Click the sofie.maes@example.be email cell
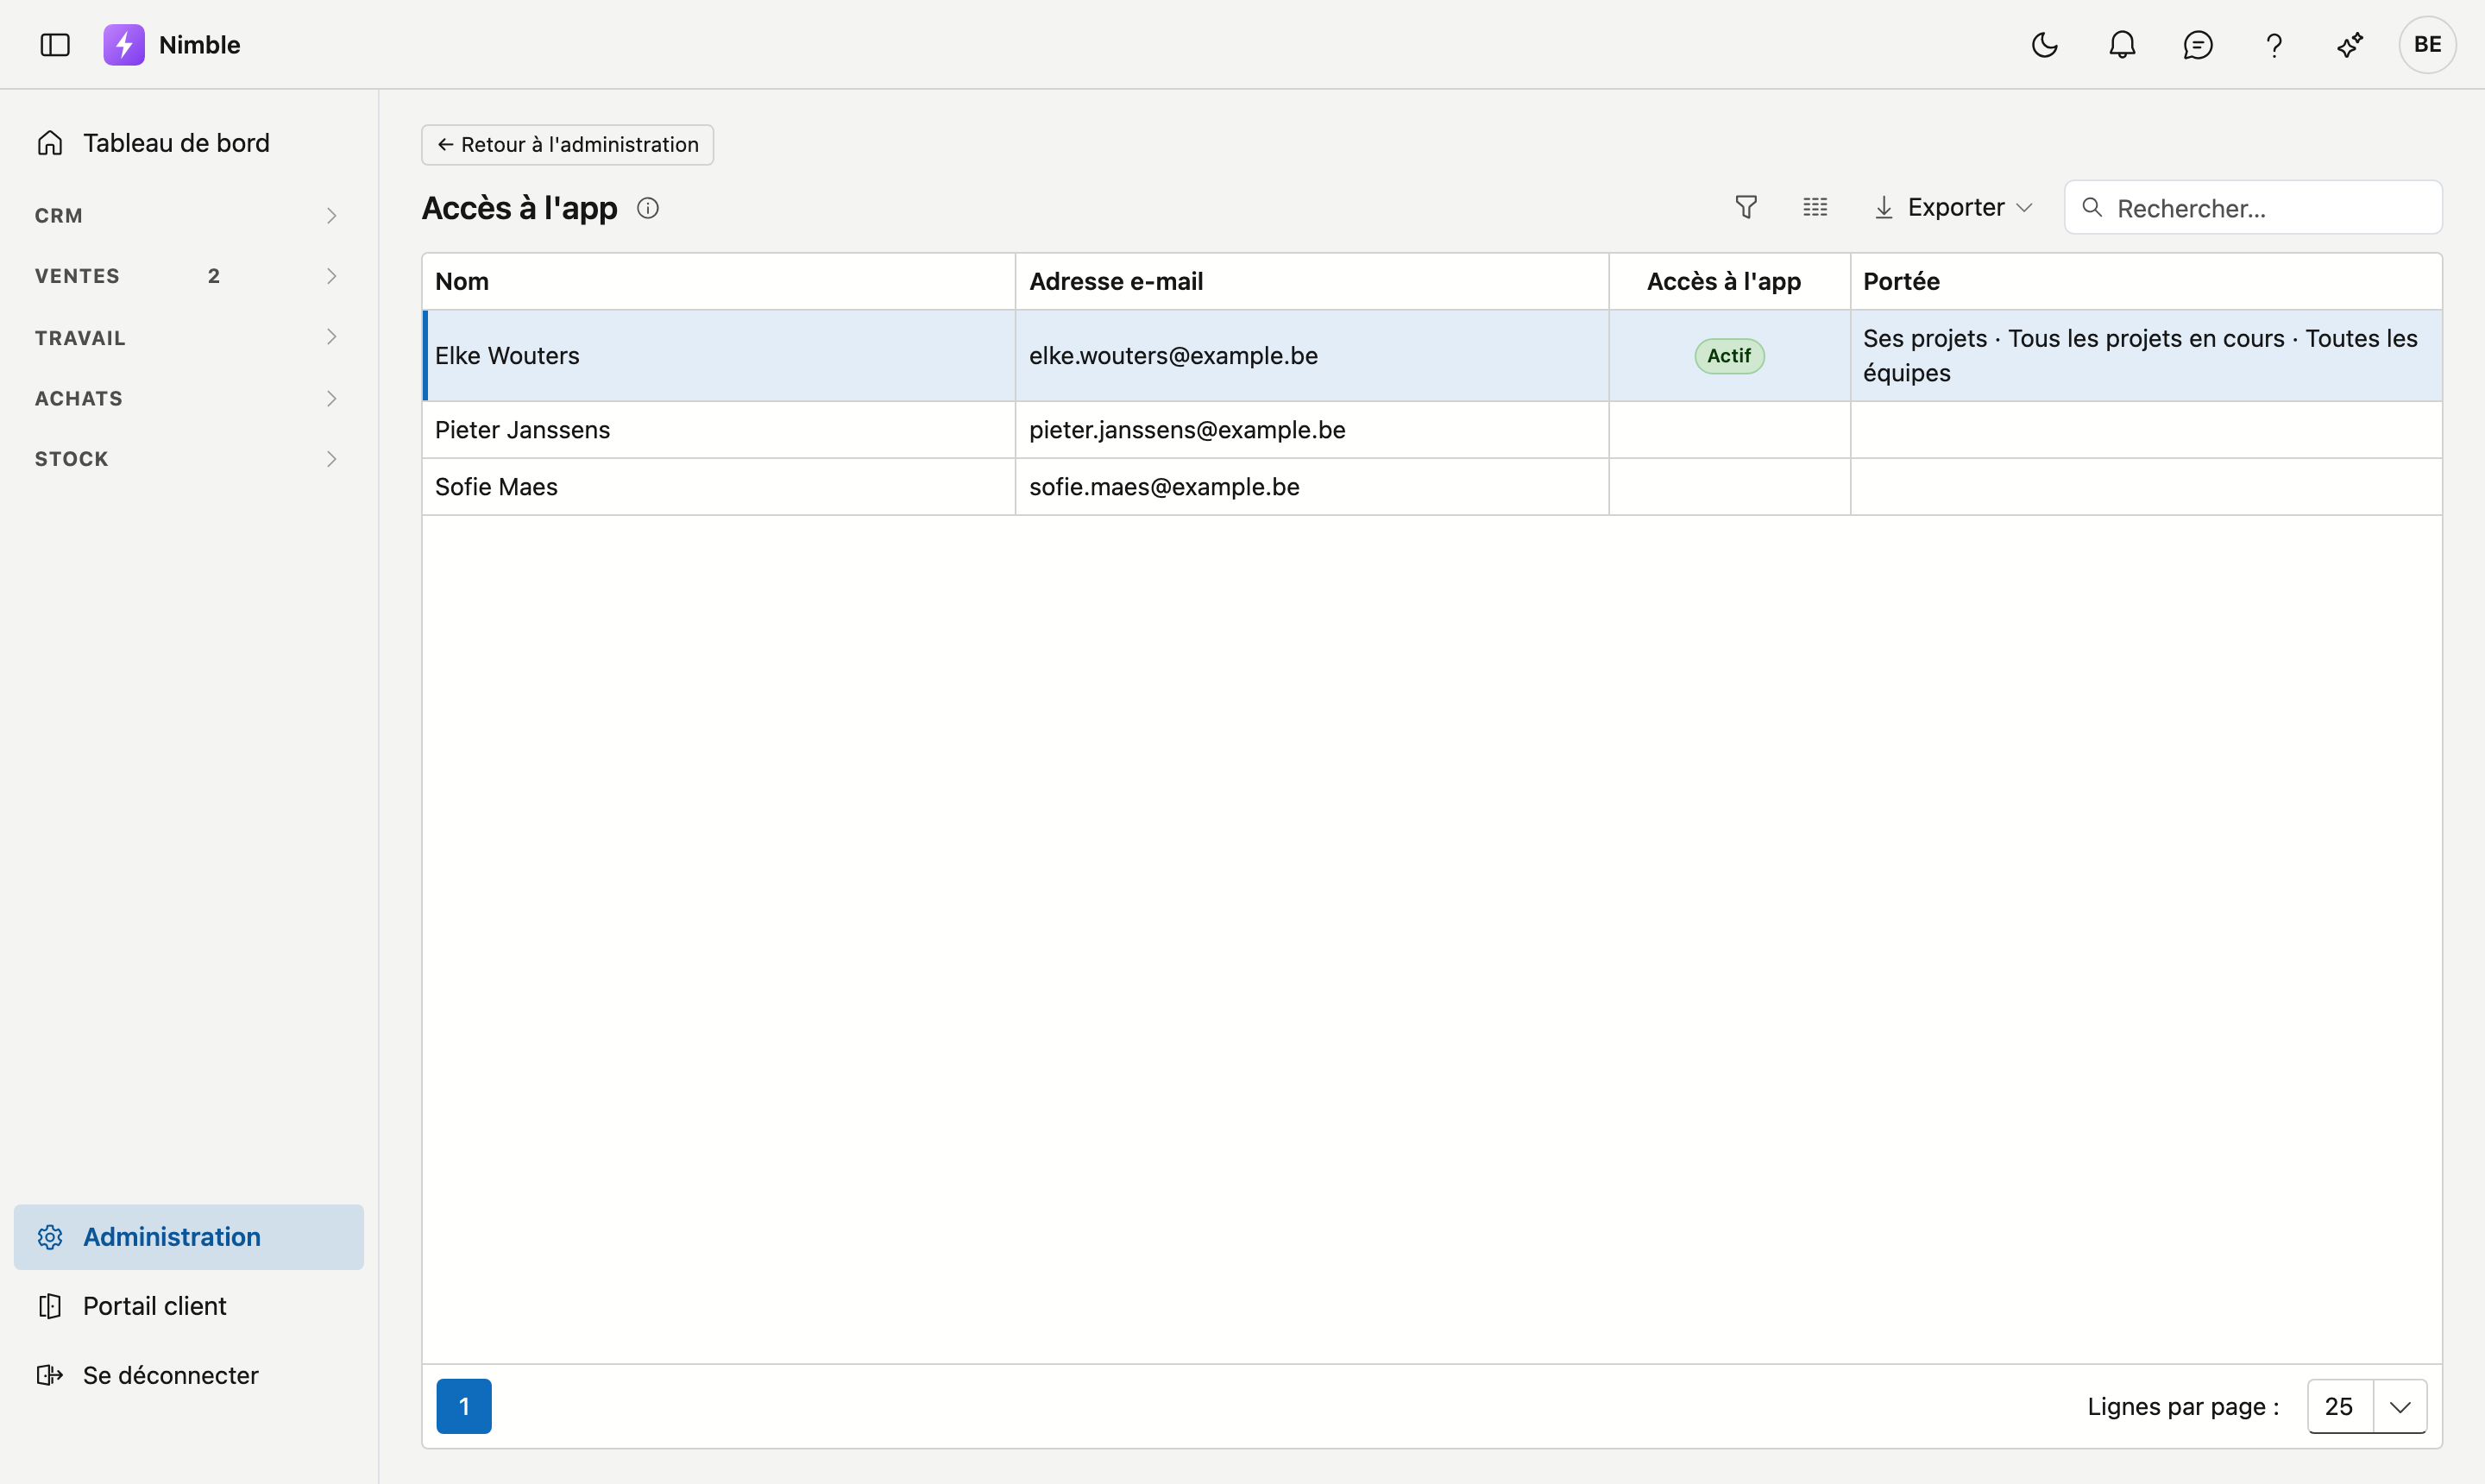This screenshot has width=2485, height=1484. 1312,487
